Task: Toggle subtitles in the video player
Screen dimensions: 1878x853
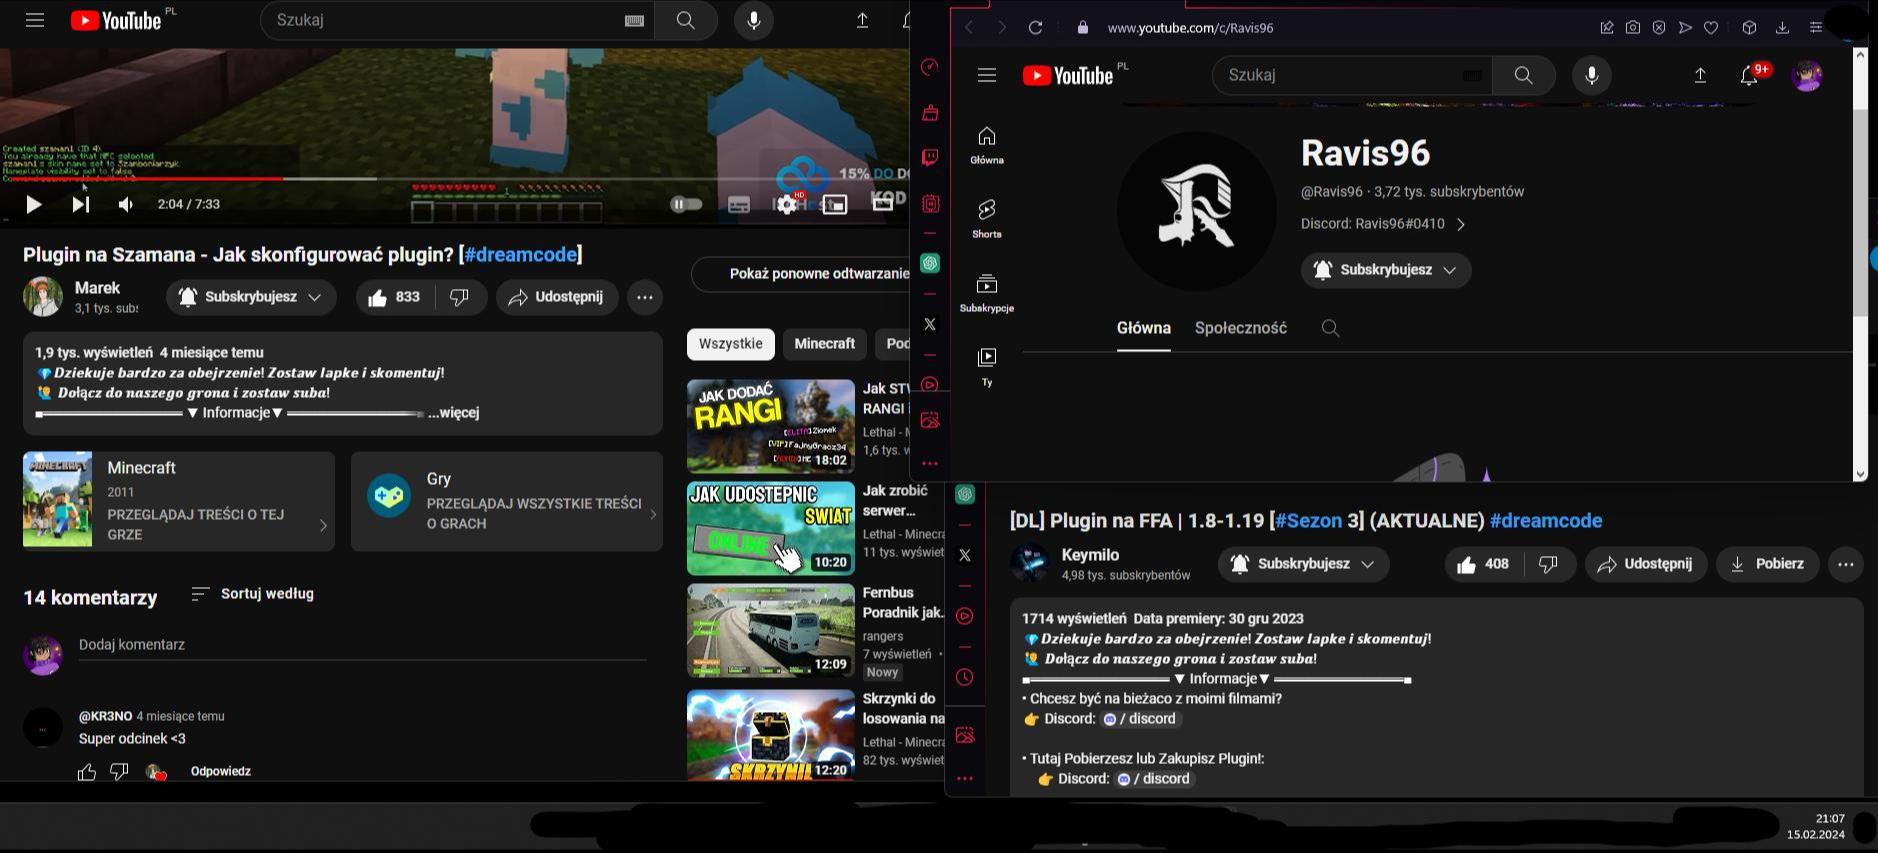Action: [739, 204]
